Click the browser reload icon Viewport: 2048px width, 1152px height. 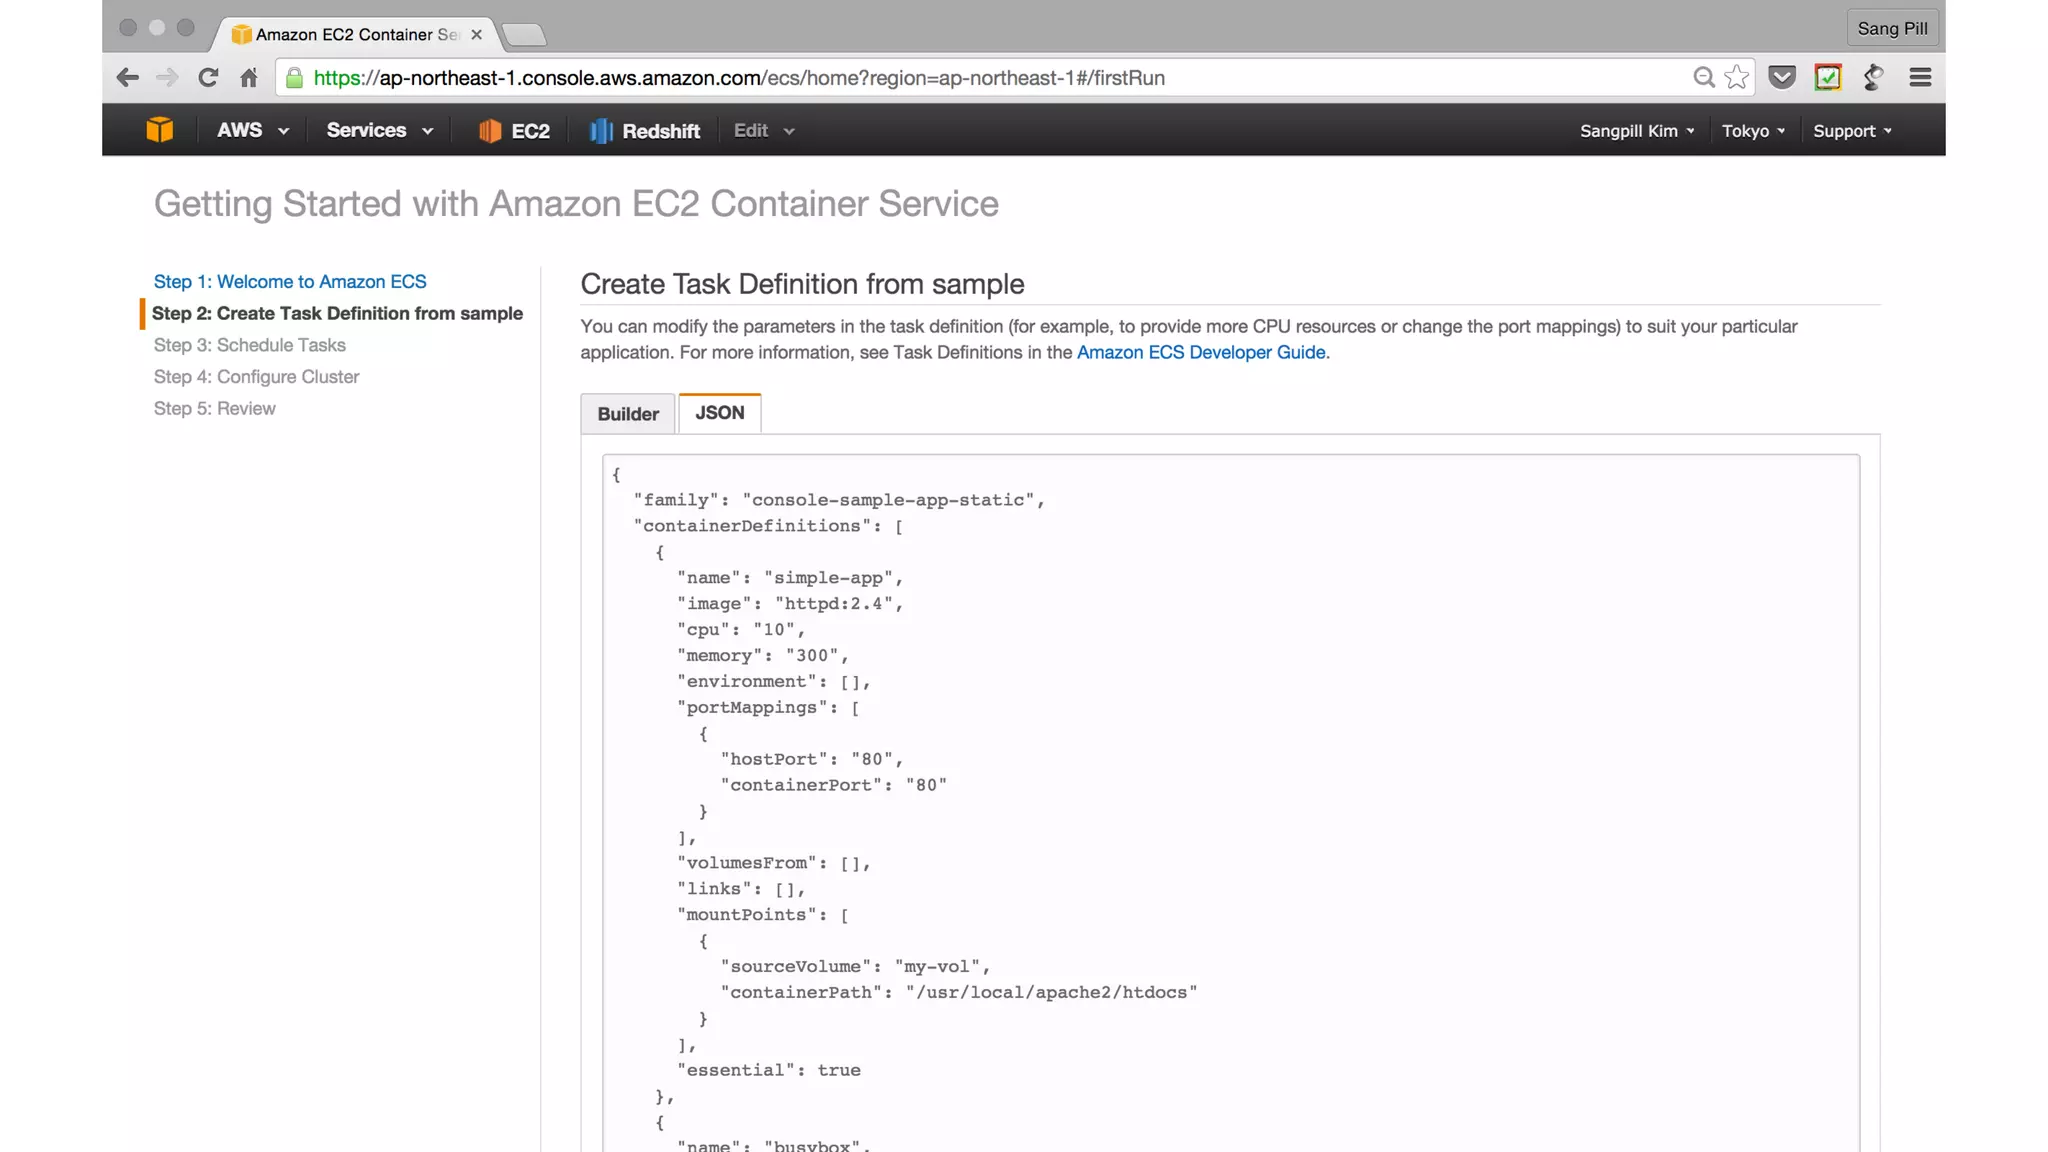(208, 78)
